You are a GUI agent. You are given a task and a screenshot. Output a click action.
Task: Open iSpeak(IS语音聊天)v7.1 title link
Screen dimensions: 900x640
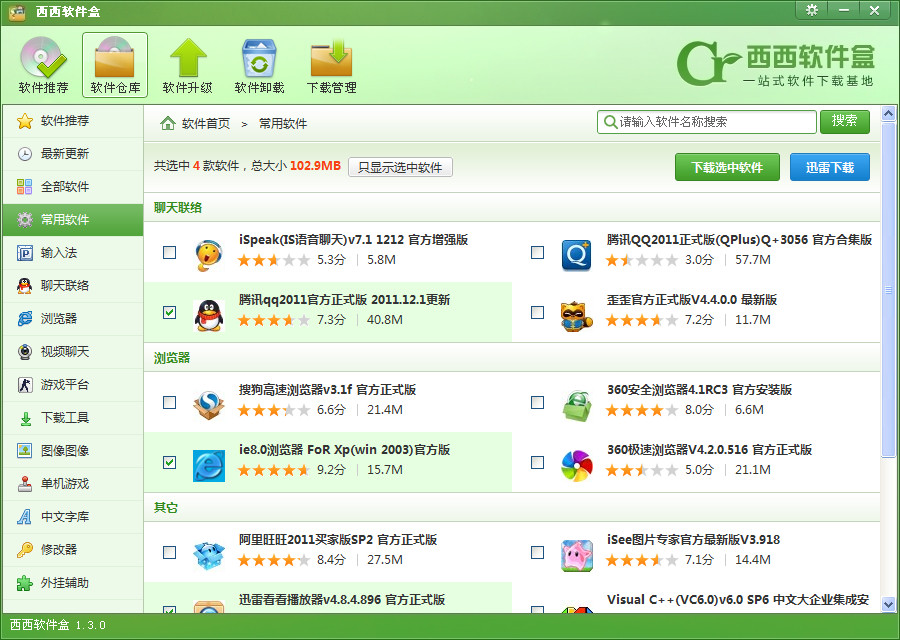coord(354,240)
